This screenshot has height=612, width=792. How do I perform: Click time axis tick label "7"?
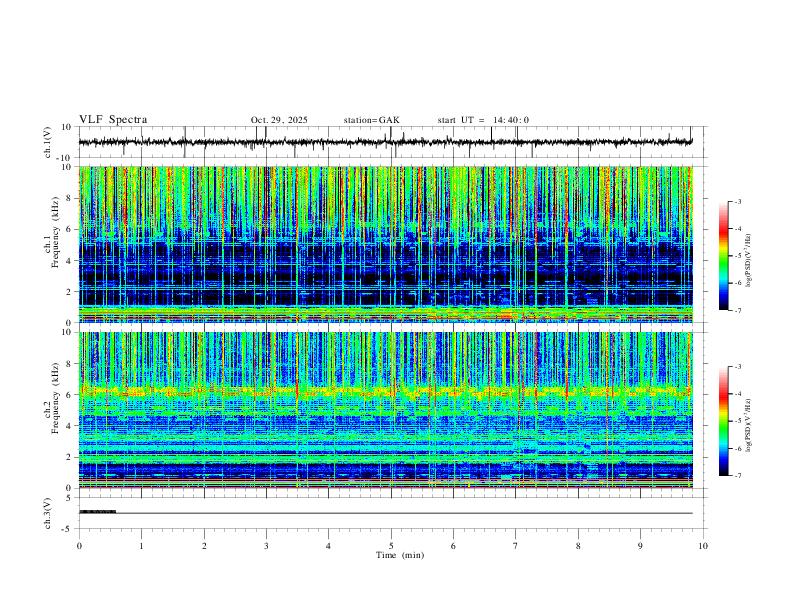pyautogui.click(x=516, y=546)
